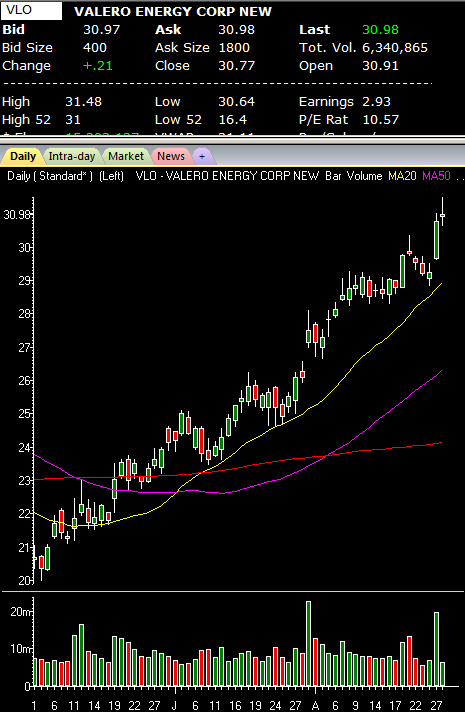Click the Bid Size value 400
The height and width of the screenshot is (712, 465).
95,48
